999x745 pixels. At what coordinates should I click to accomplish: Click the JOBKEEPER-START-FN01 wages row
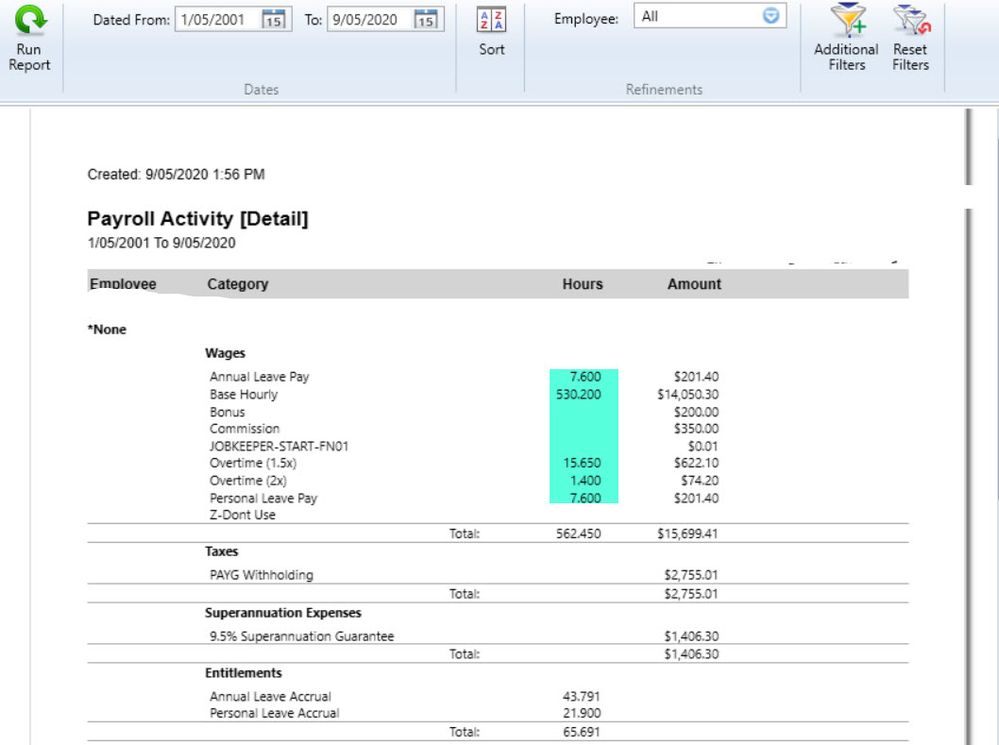tap(285, 446)
